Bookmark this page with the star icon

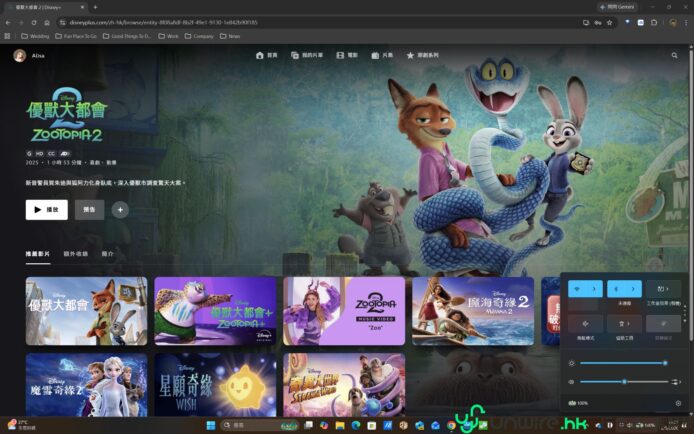coord(609,23)
